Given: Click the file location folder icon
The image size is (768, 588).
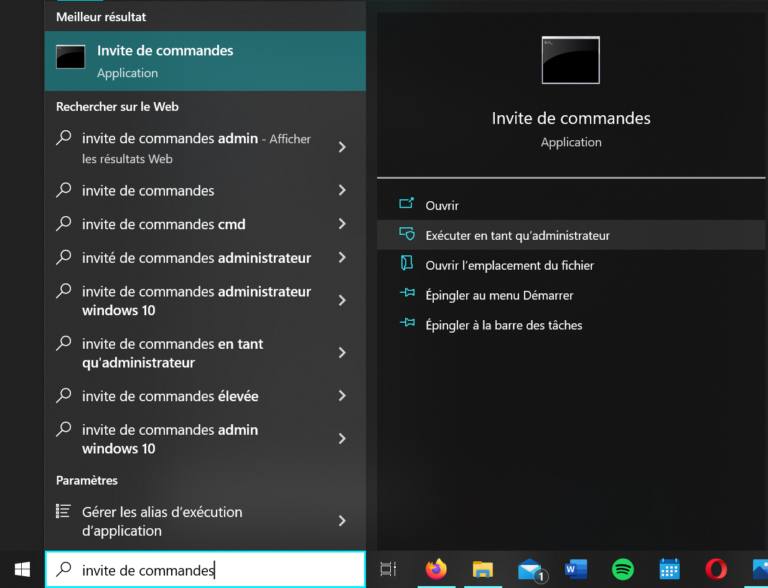Looking at the screenshot, I should tap(407, 263).
